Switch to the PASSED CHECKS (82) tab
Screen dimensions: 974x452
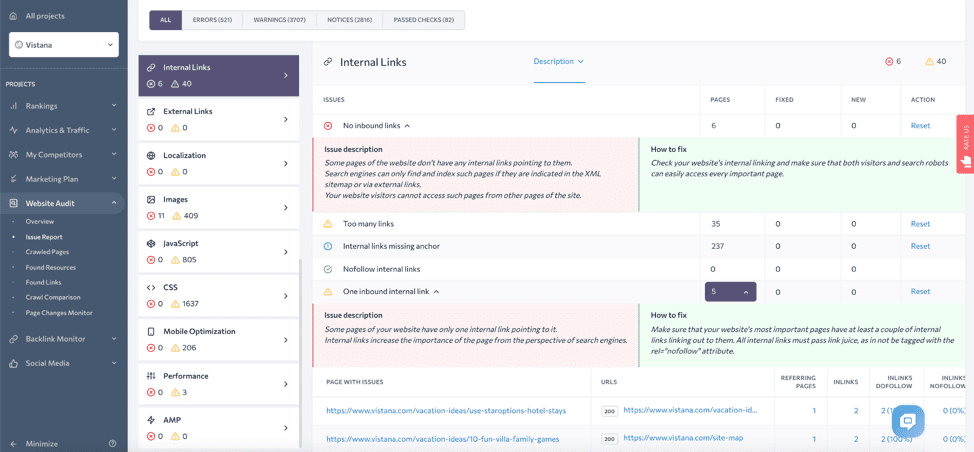pyautogui.click(x=424, y=20)
